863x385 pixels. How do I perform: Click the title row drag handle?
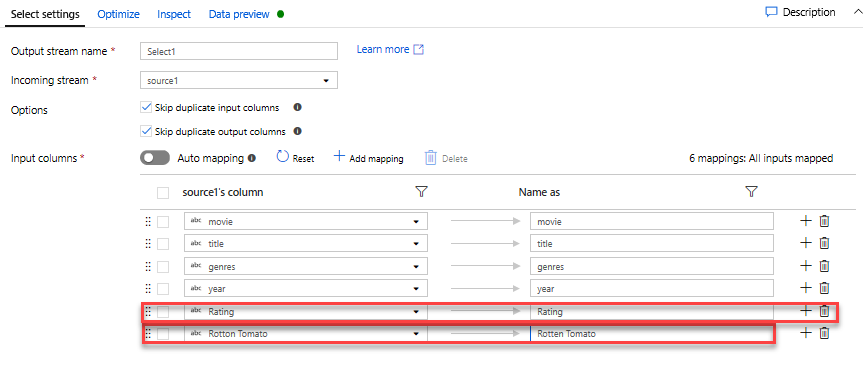click(x=148, y=244)
